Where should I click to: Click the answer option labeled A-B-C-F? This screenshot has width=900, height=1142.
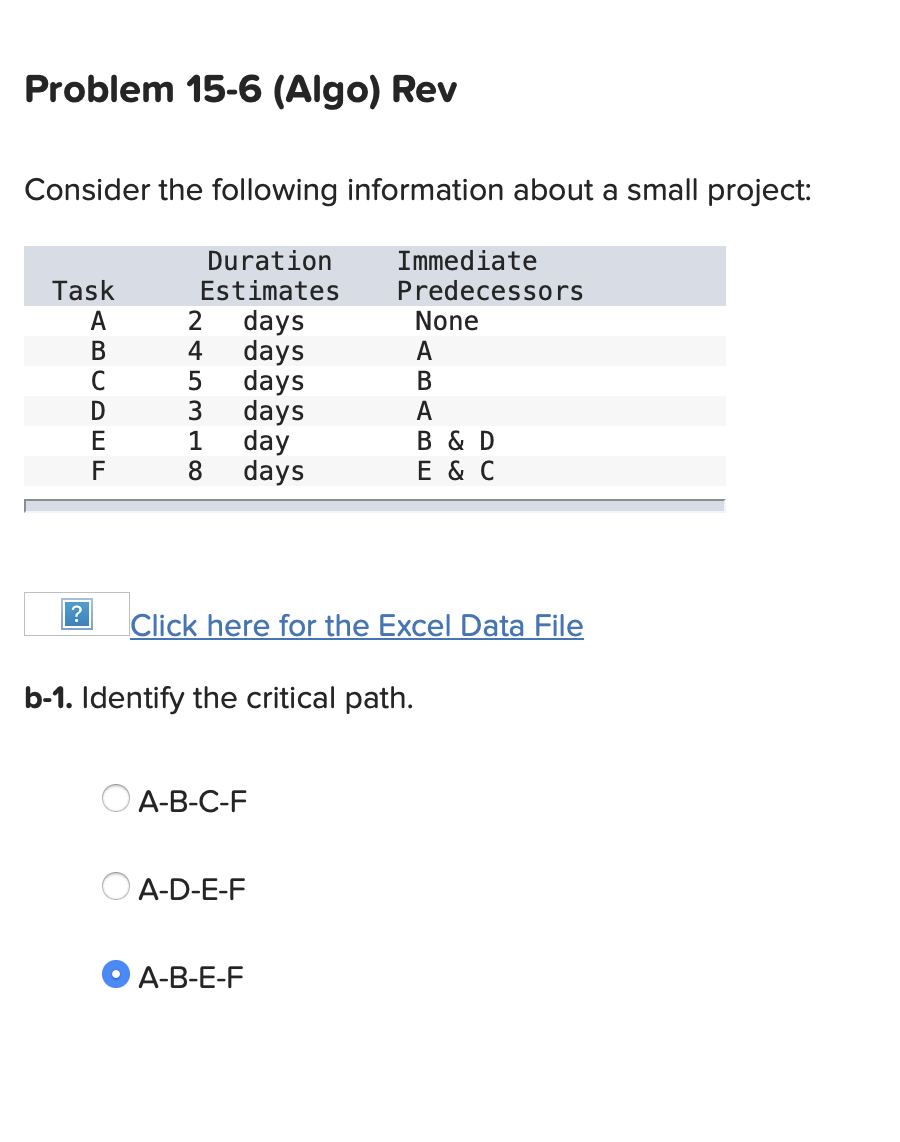click(x=193, y=800)
